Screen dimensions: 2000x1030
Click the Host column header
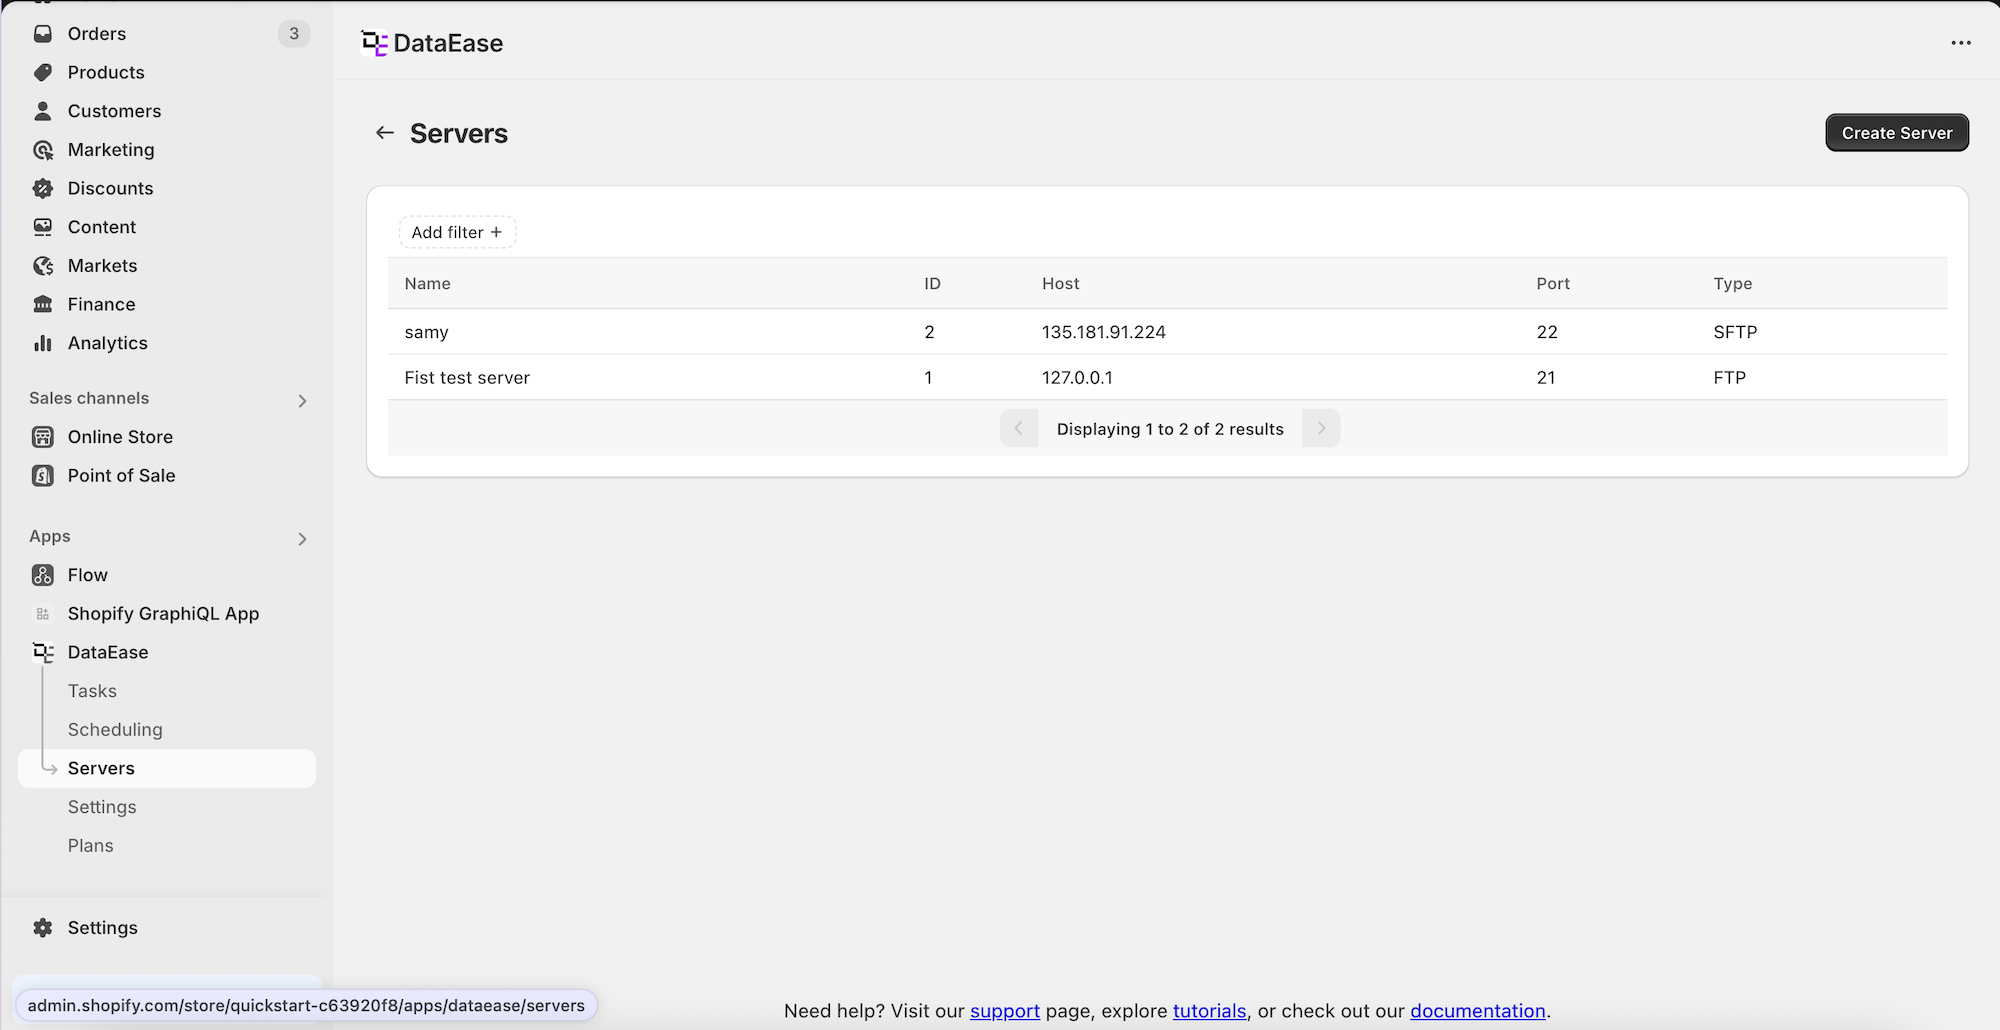point(1061,284)
